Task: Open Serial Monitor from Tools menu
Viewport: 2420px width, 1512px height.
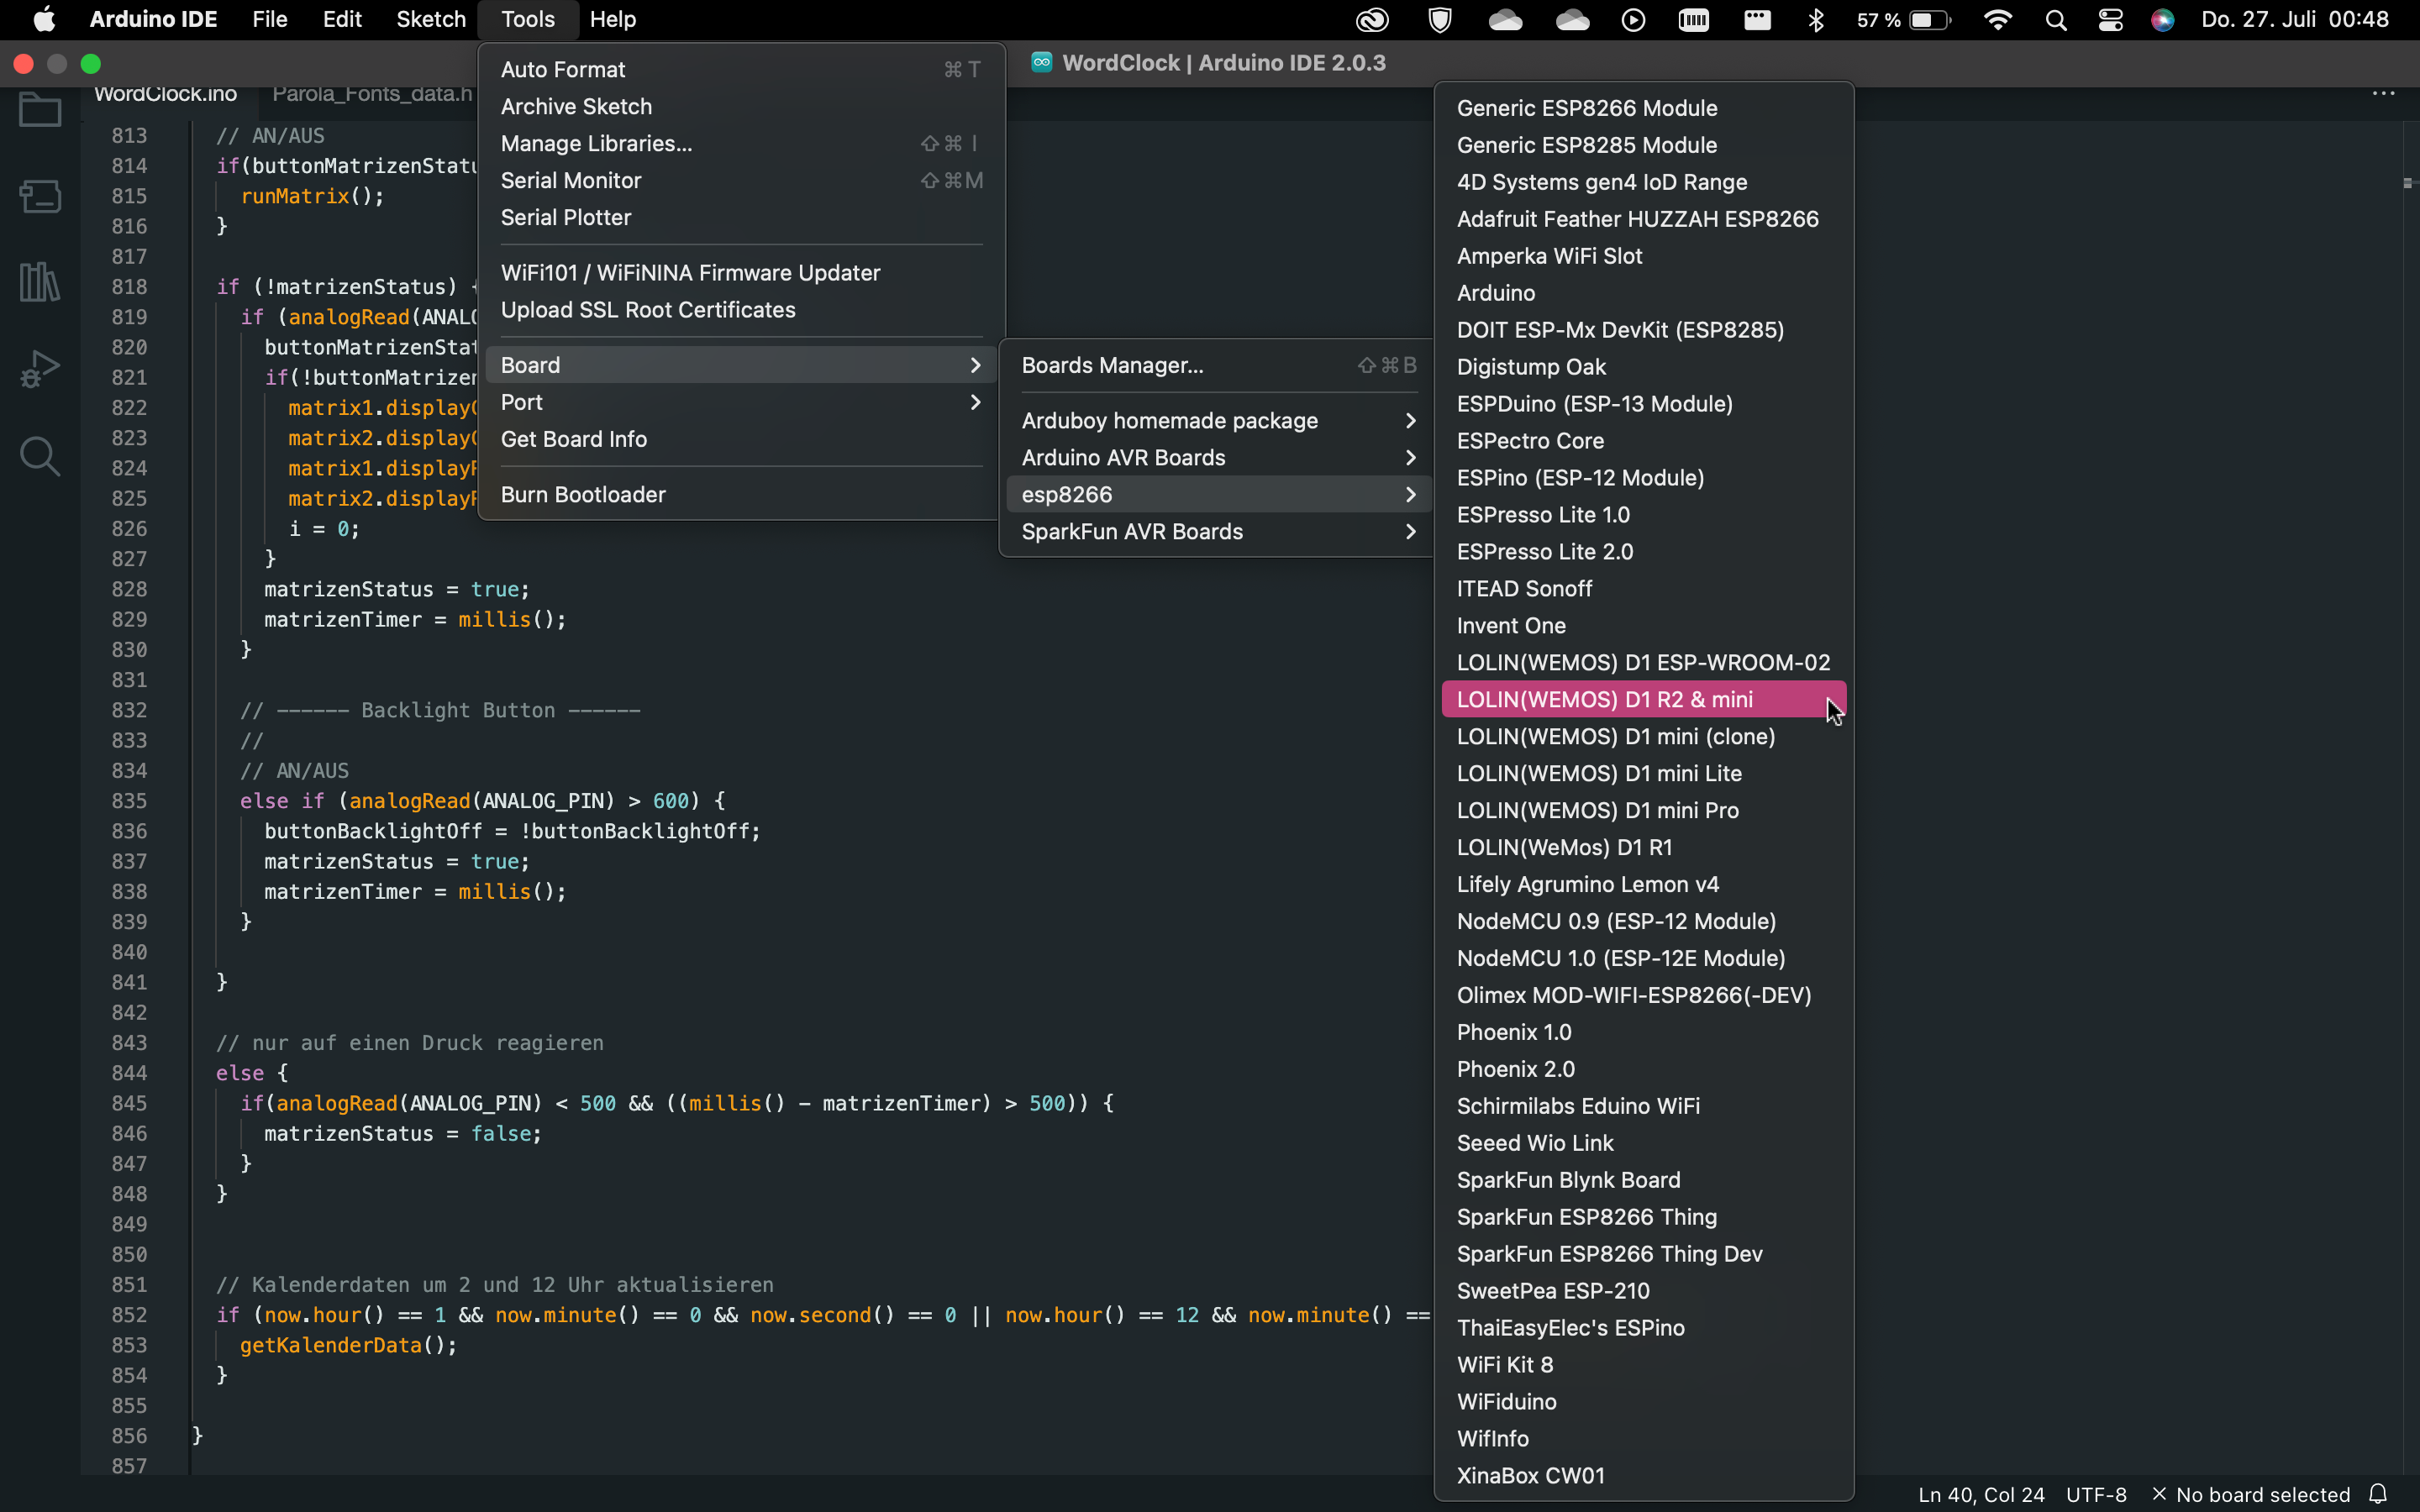Action: (741, 180)
